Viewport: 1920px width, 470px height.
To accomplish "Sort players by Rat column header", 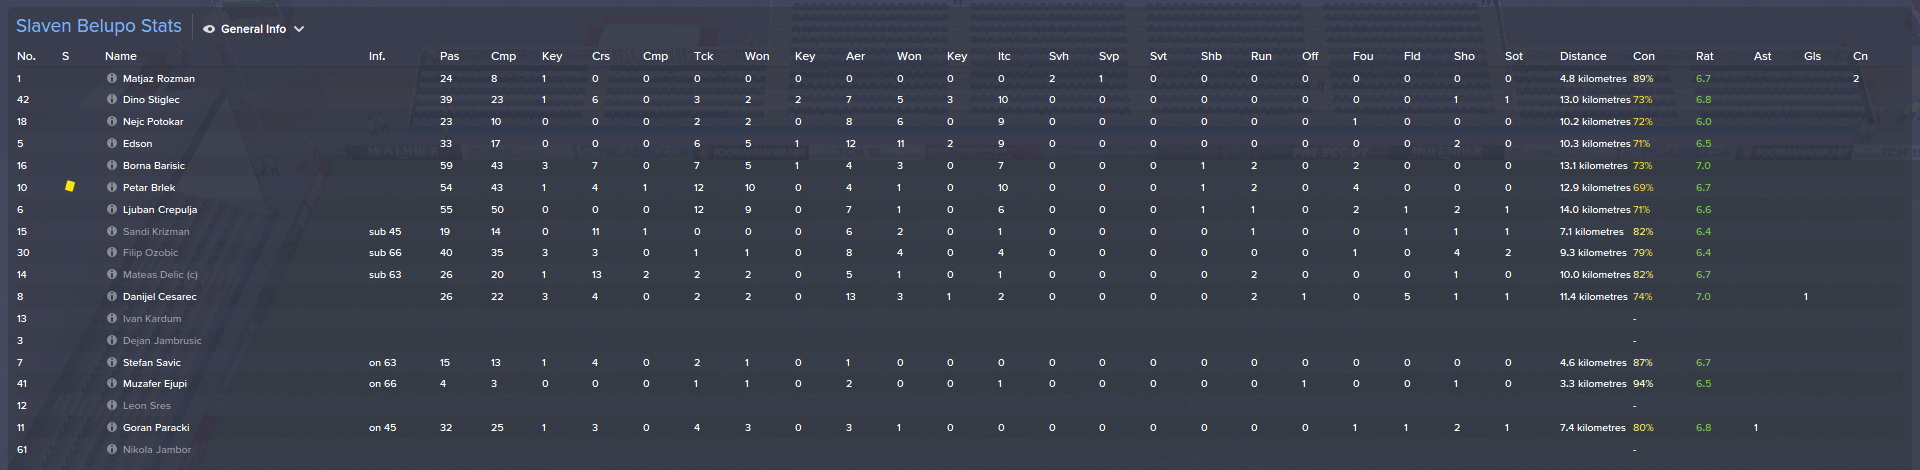I will coord(1704,56).
